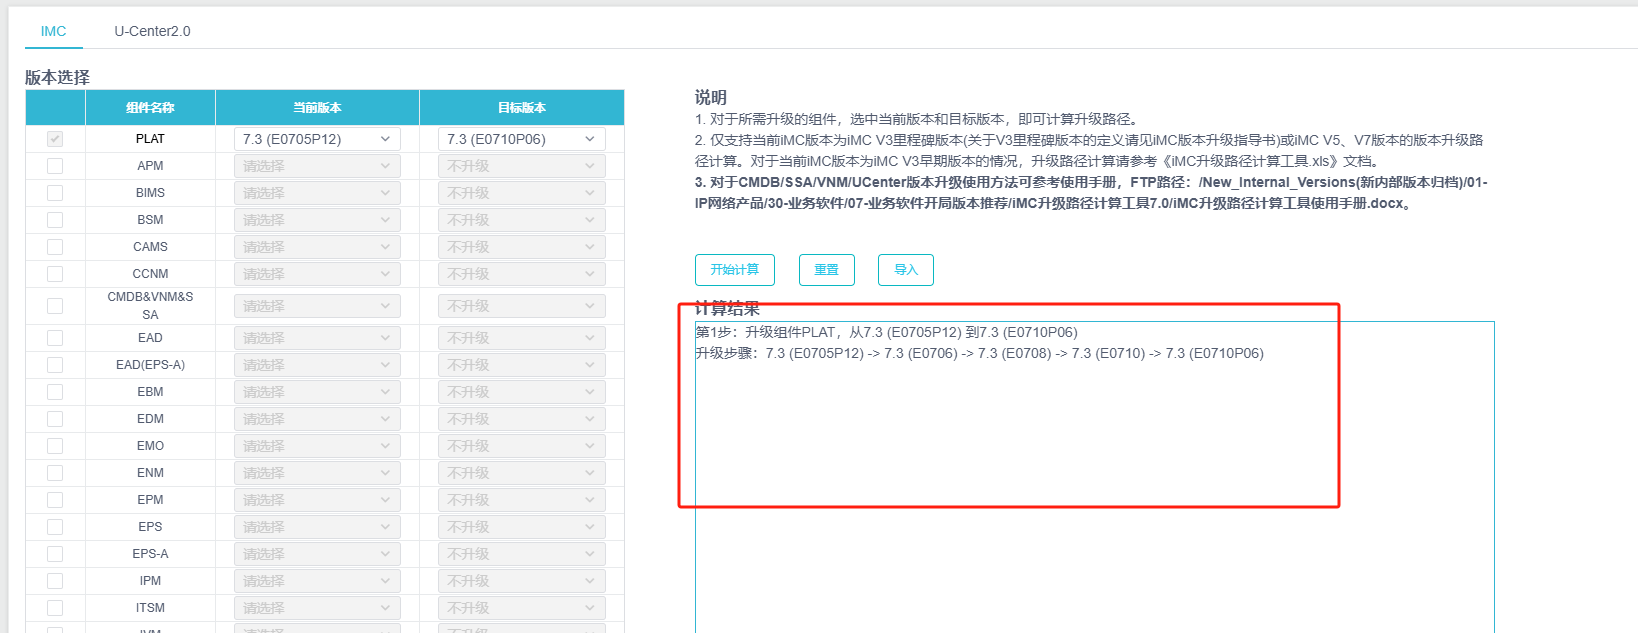Click the 当前版本 column header
The width and height of the screenshot is (1638, 633).
(x=317, y=108)
